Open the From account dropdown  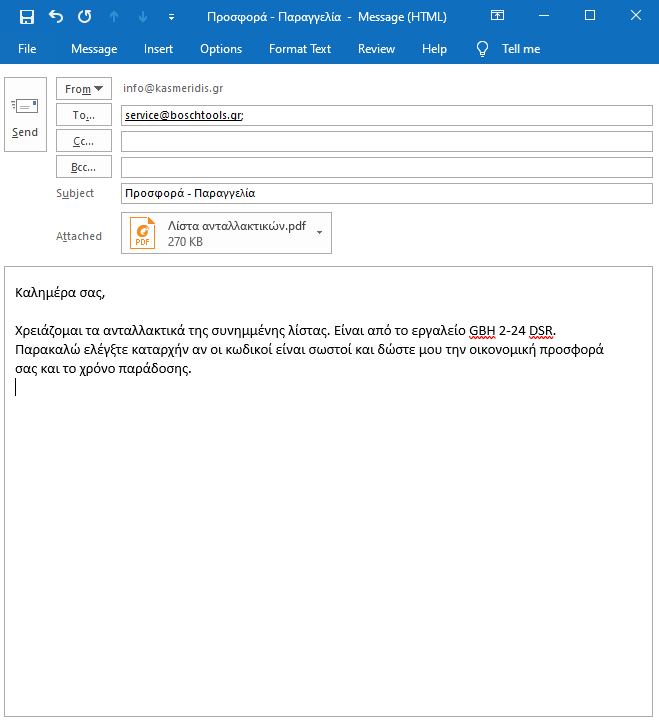tap(84, 89)
